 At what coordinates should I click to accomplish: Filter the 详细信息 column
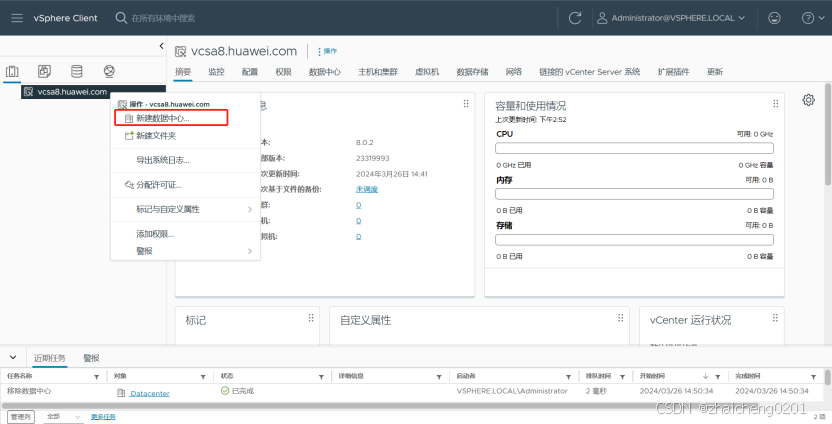439,377
